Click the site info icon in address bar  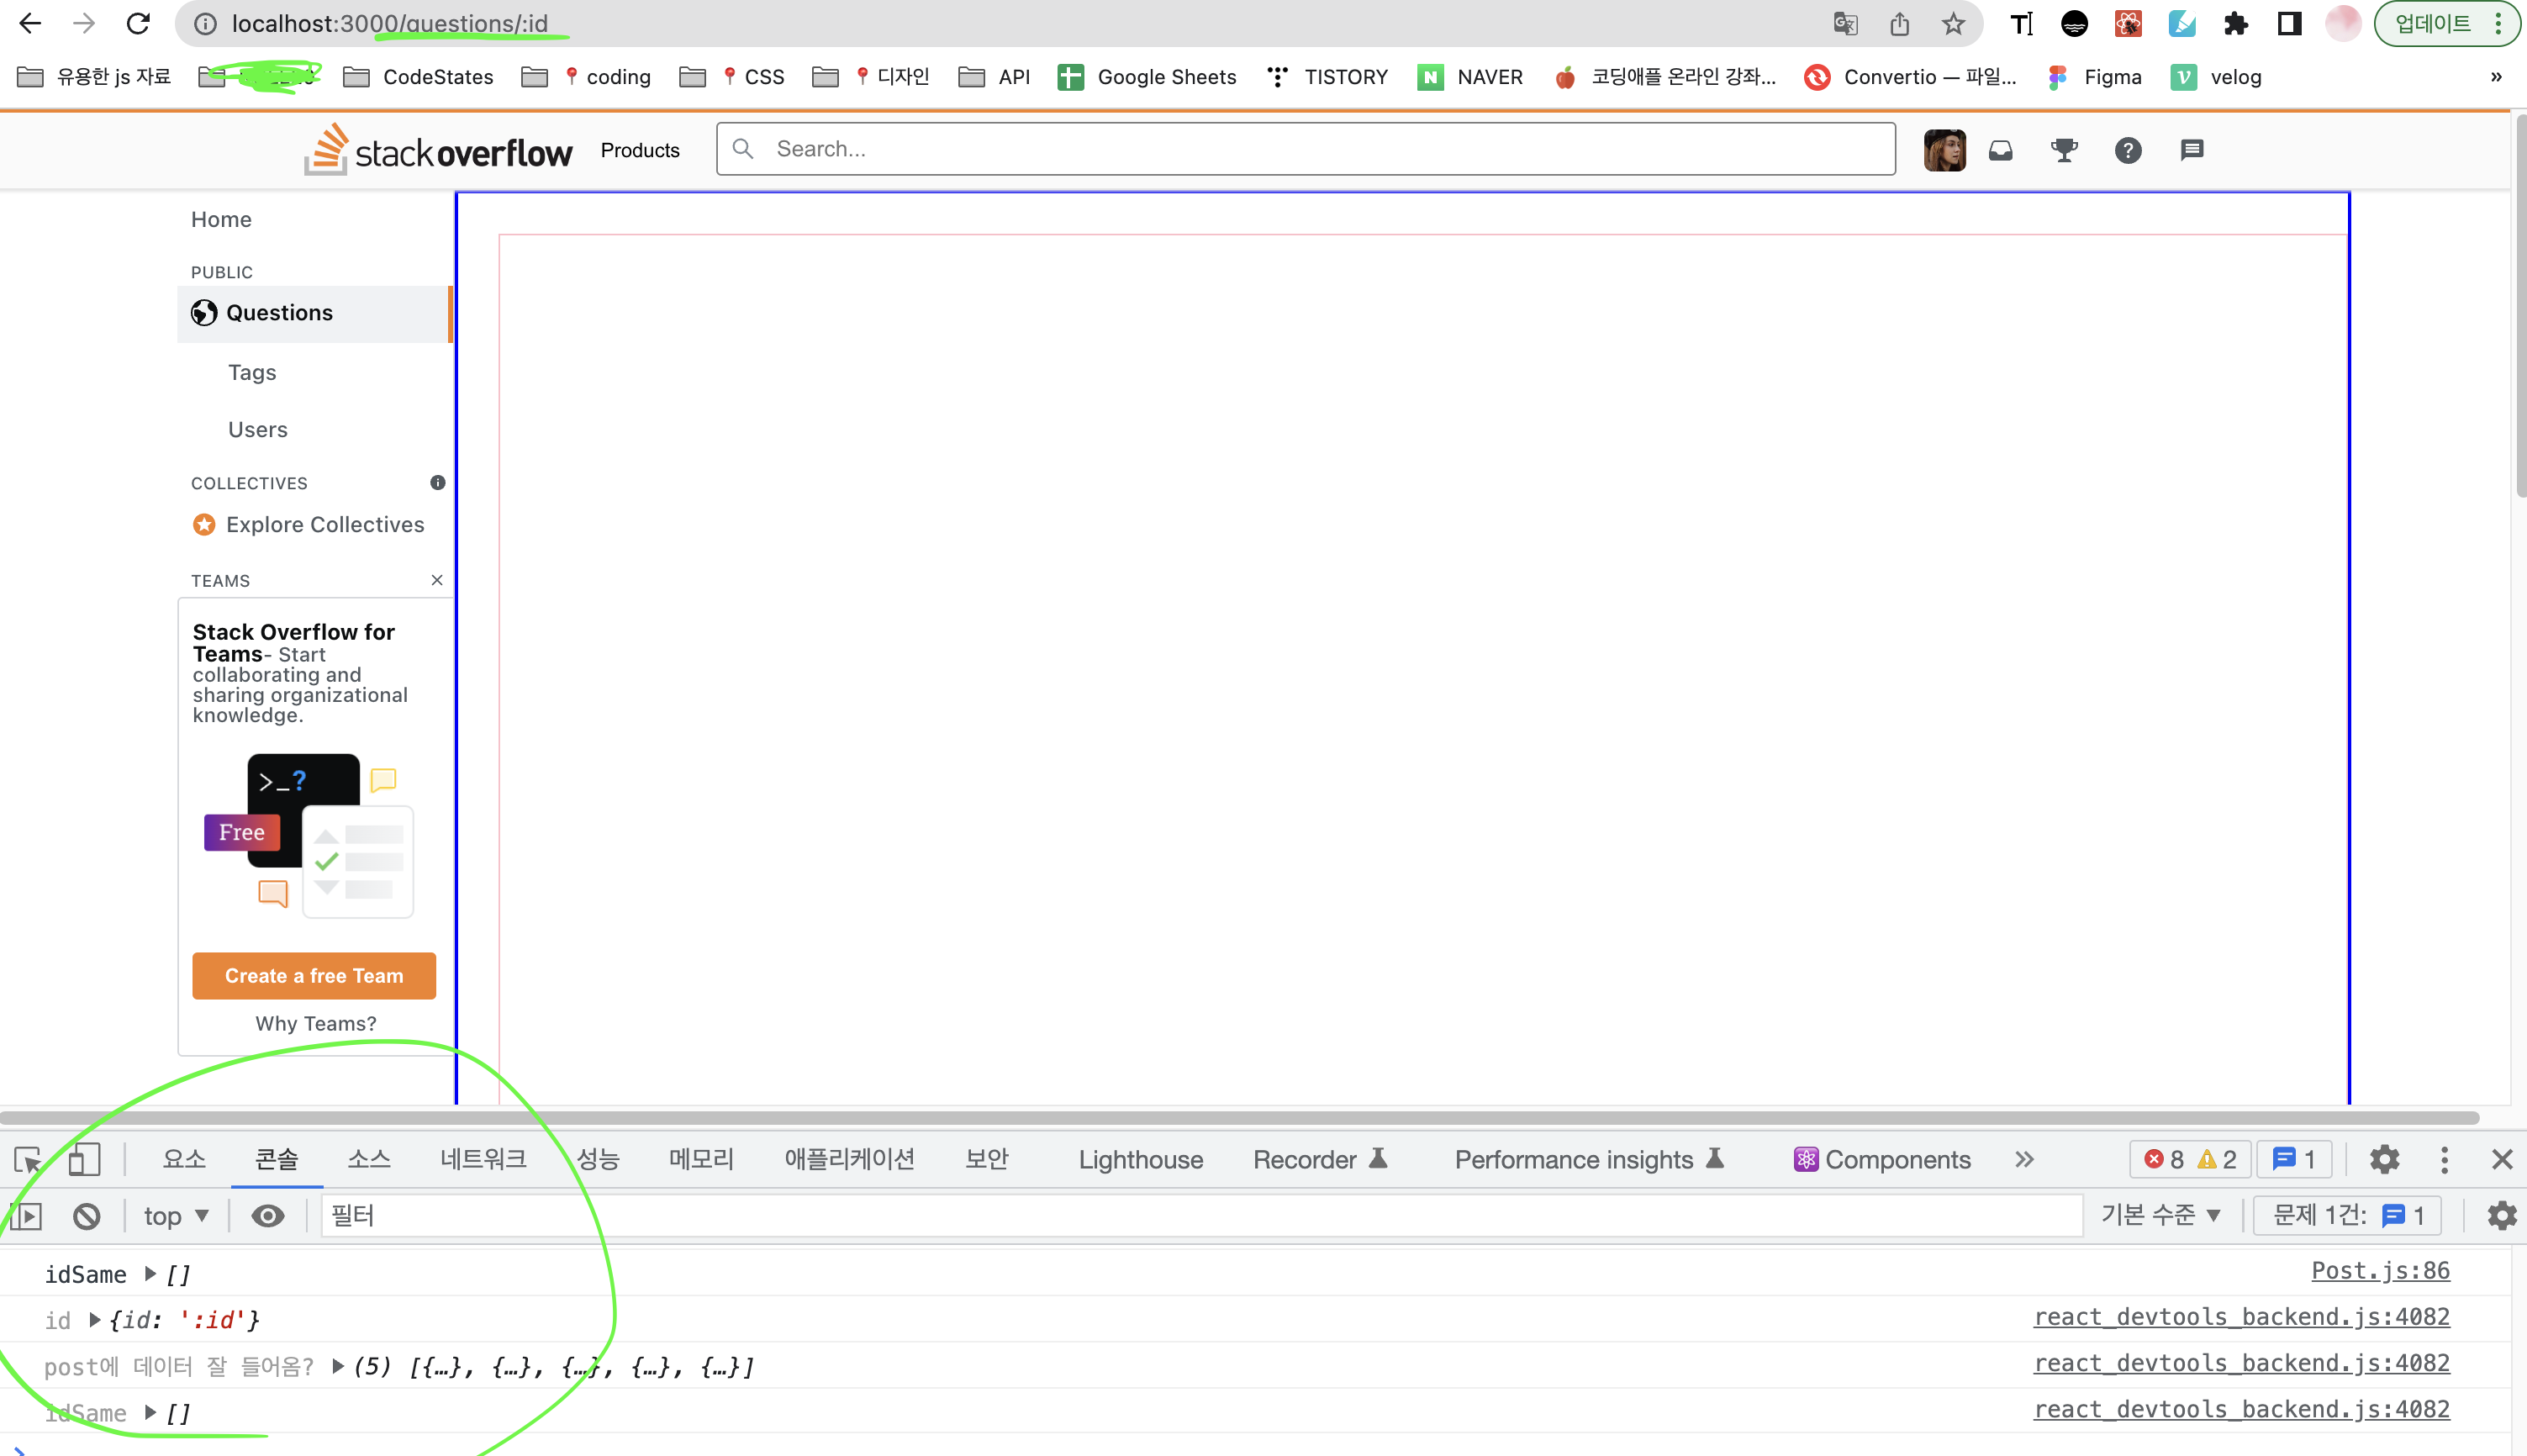(205, 24)
